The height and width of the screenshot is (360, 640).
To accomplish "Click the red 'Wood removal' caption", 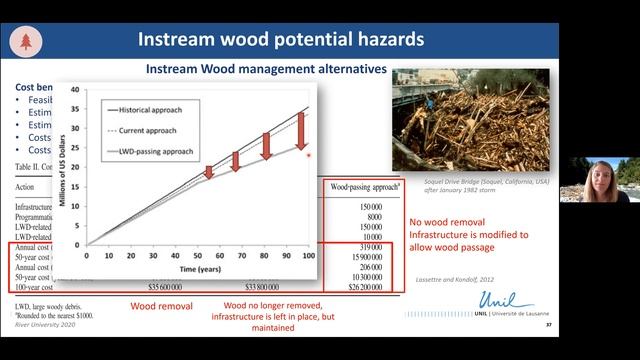I will point(161,306).
